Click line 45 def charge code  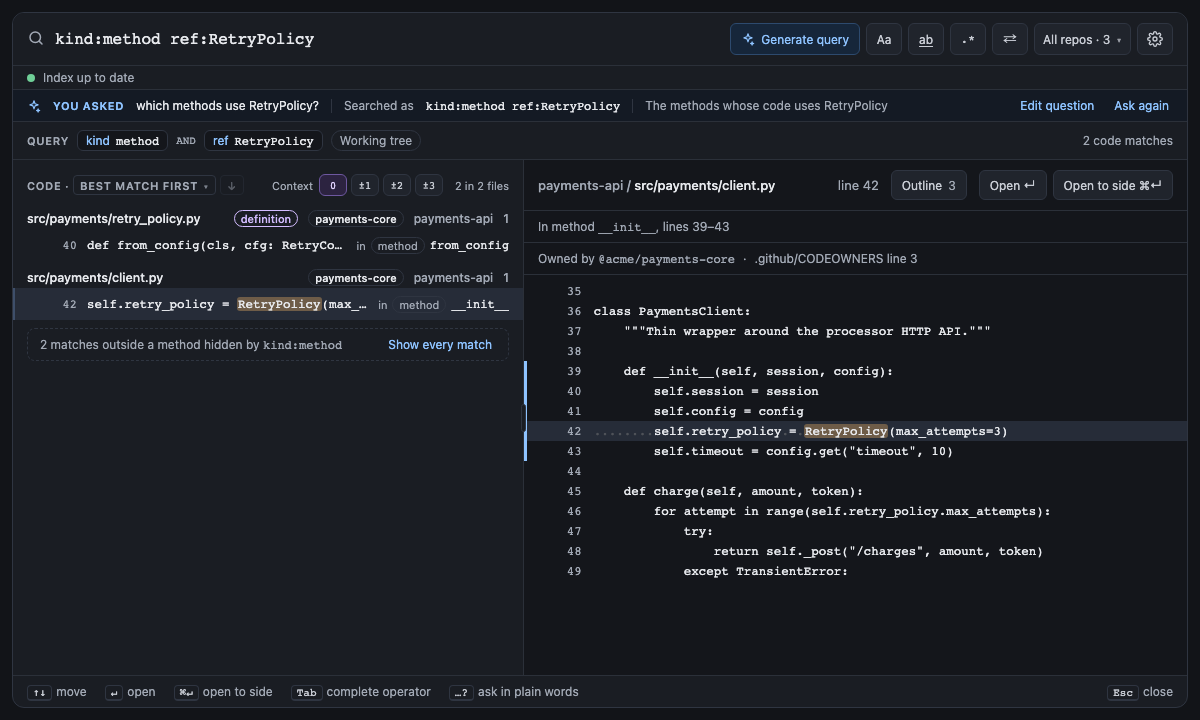coord(743,491)
